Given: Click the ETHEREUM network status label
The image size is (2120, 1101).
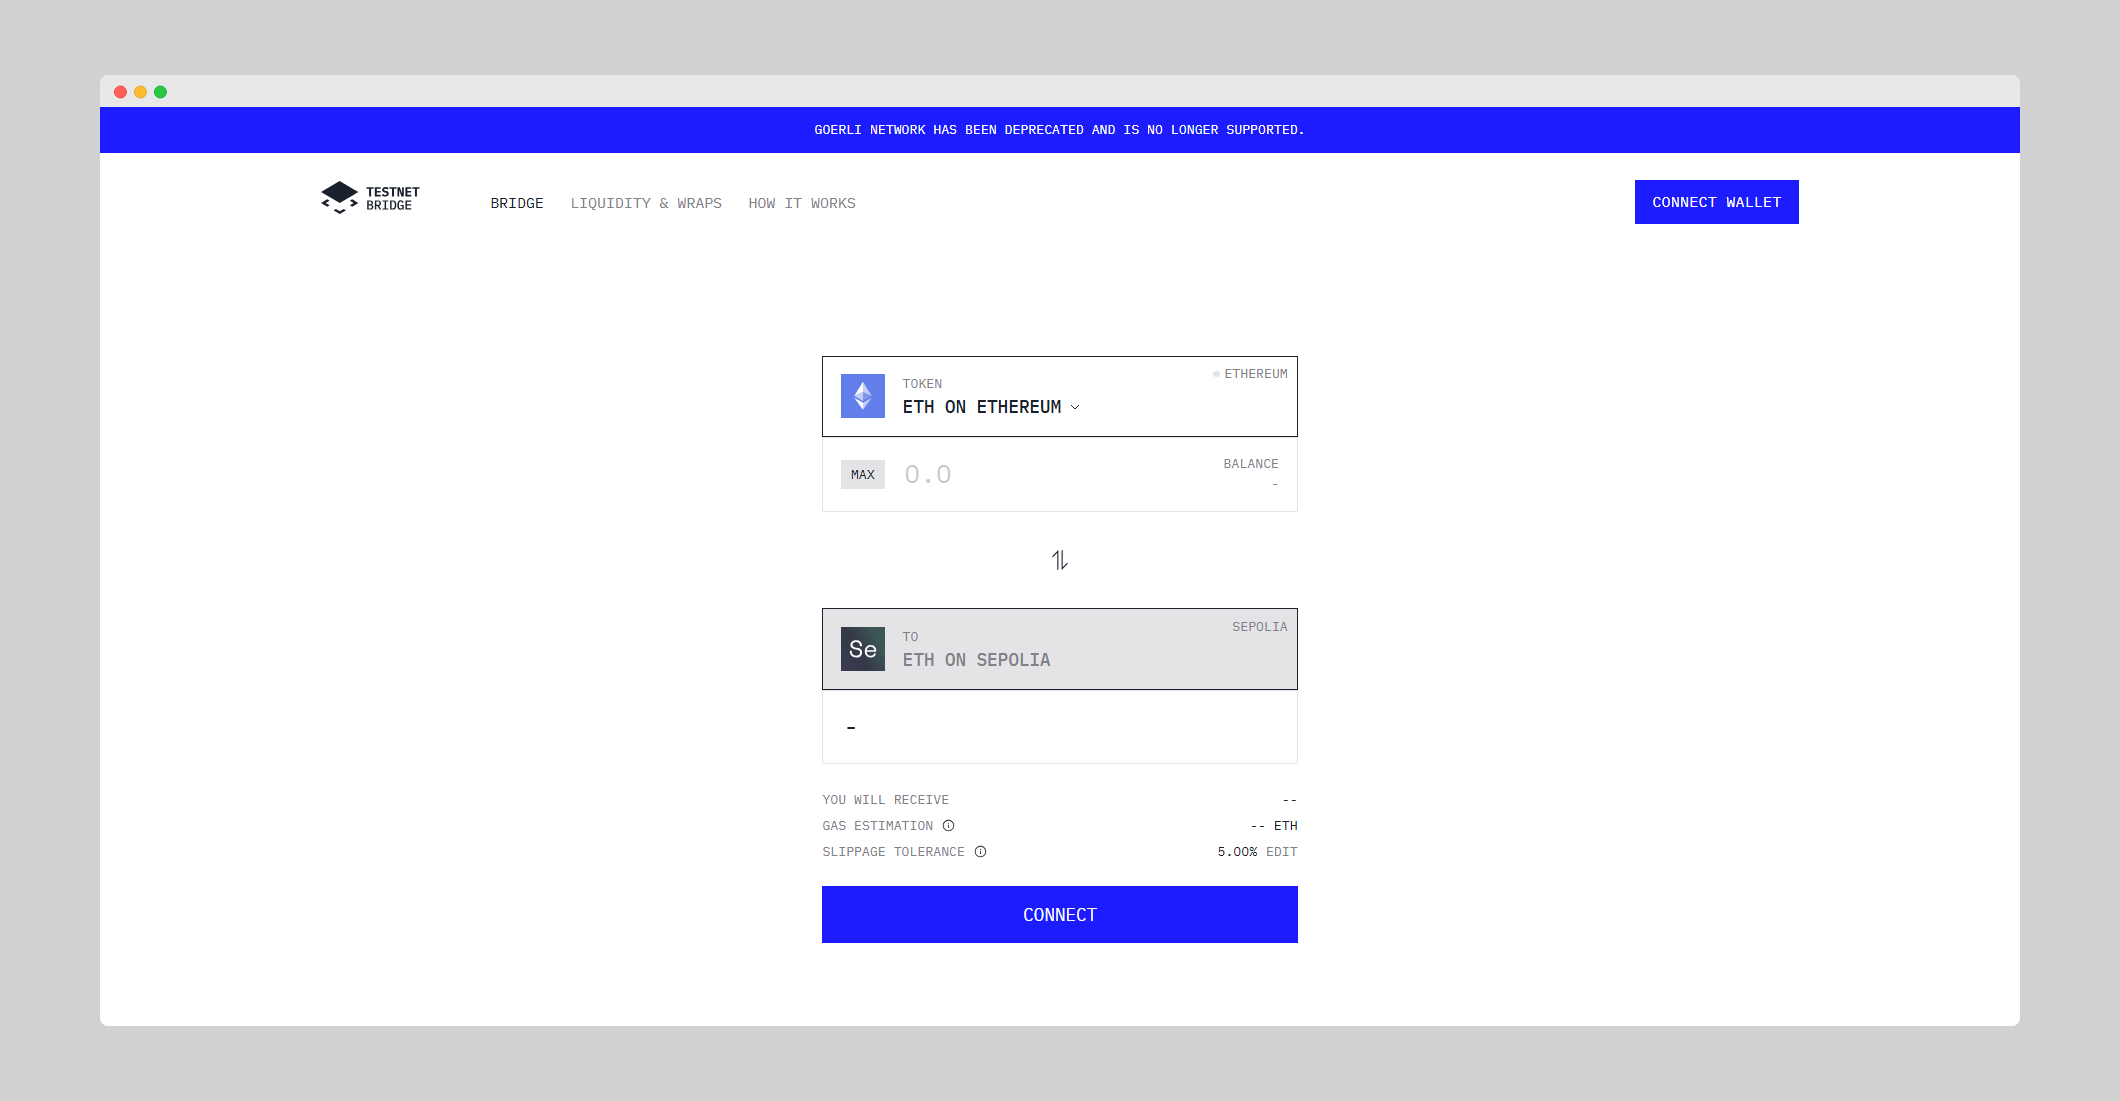Looking at the screenshot, I should point(1250,374).
